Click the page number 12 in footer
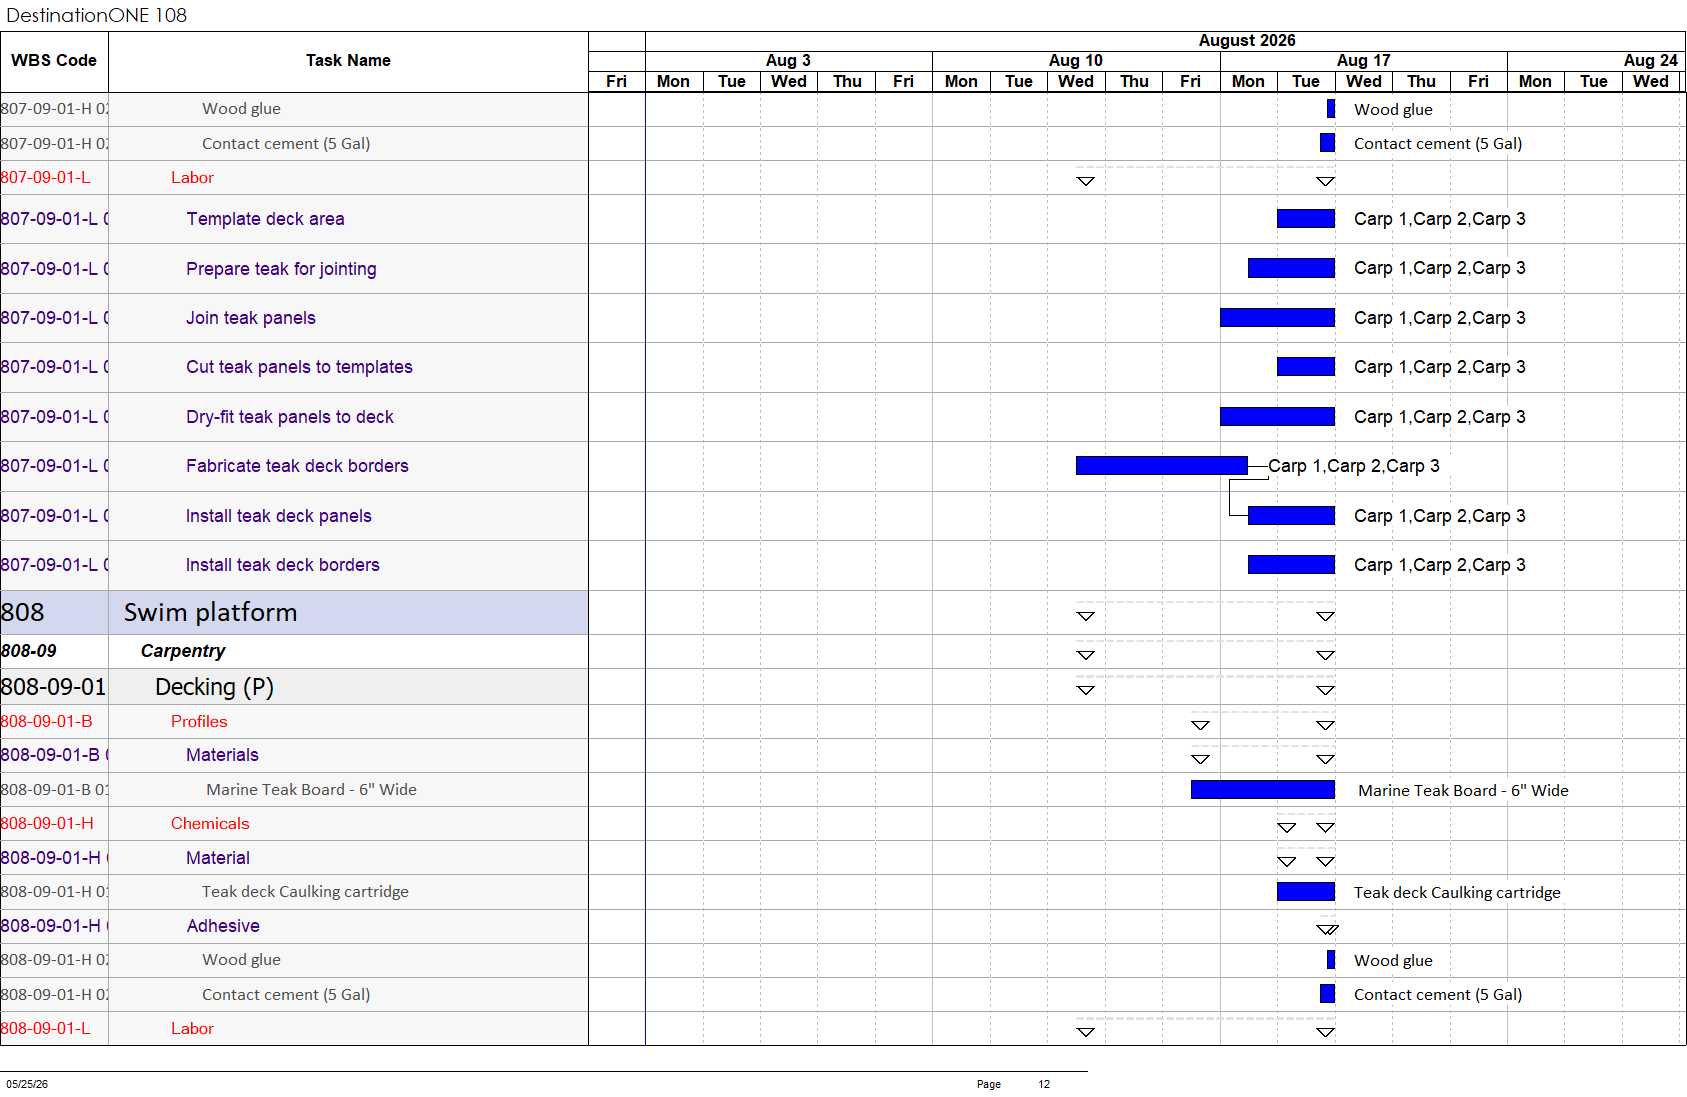Screen dimensions: 1687x1097 (x=1044, y=1084)
